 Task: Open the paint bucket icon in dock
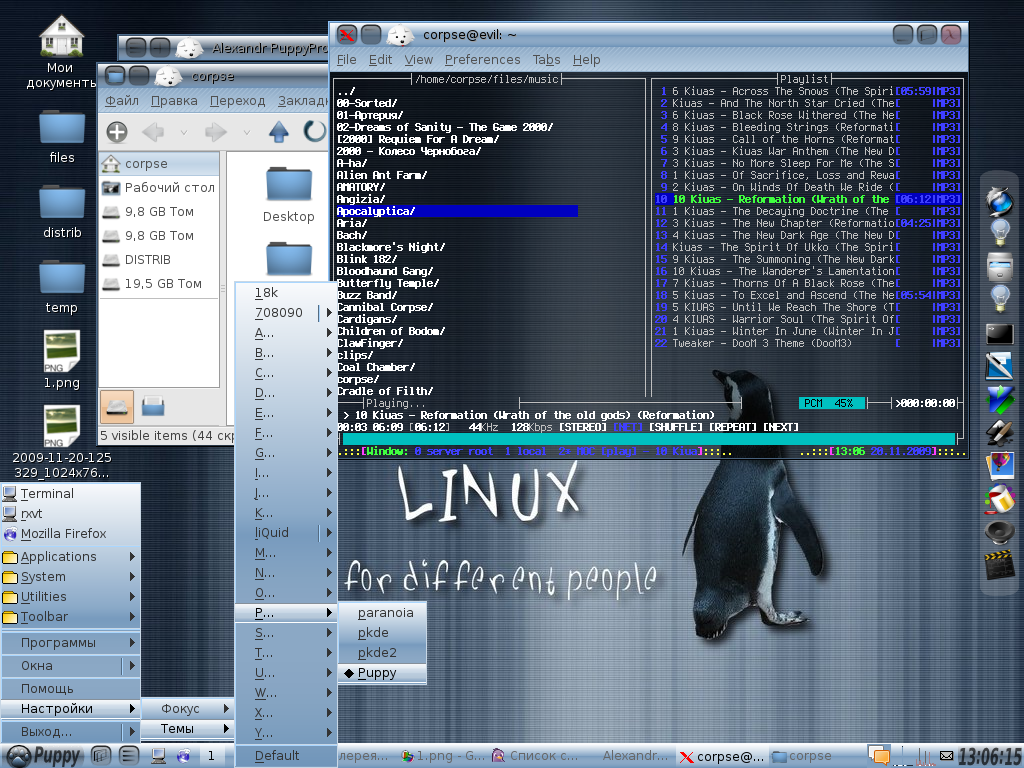999,499
